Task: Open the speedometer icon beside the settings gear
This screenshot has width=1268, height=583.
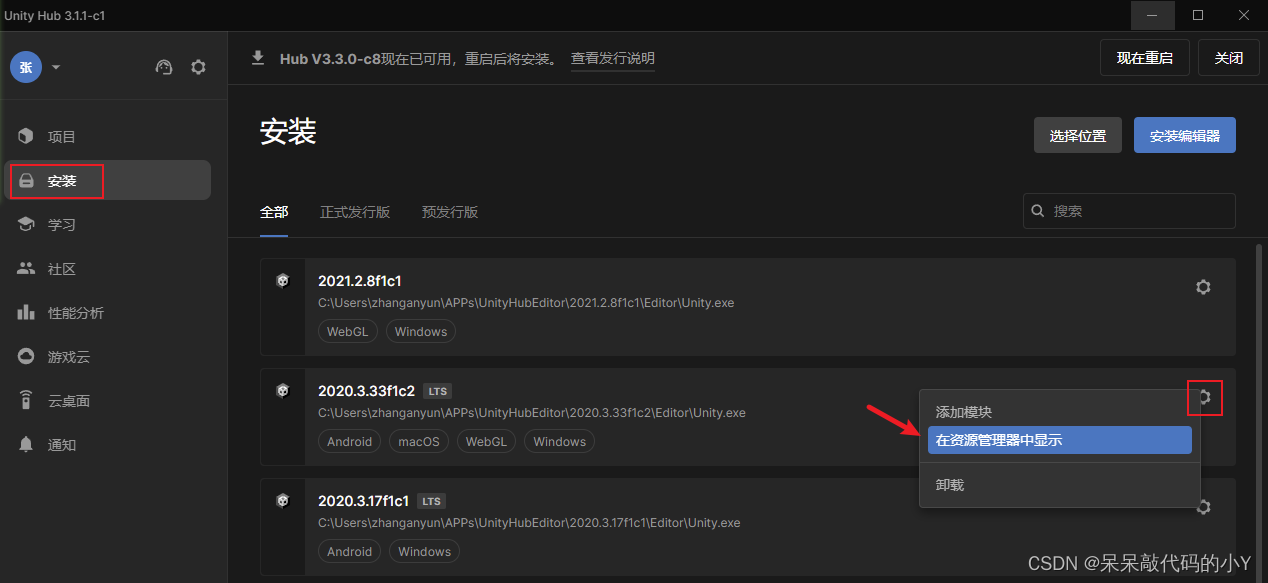Action: (x=165, y=67)
